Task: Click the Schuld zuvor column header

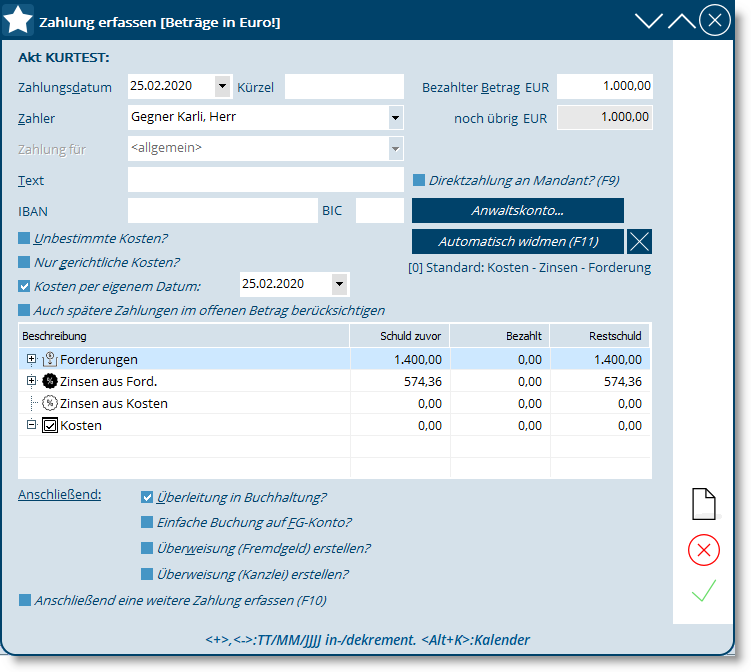Action: click(410, 336)
